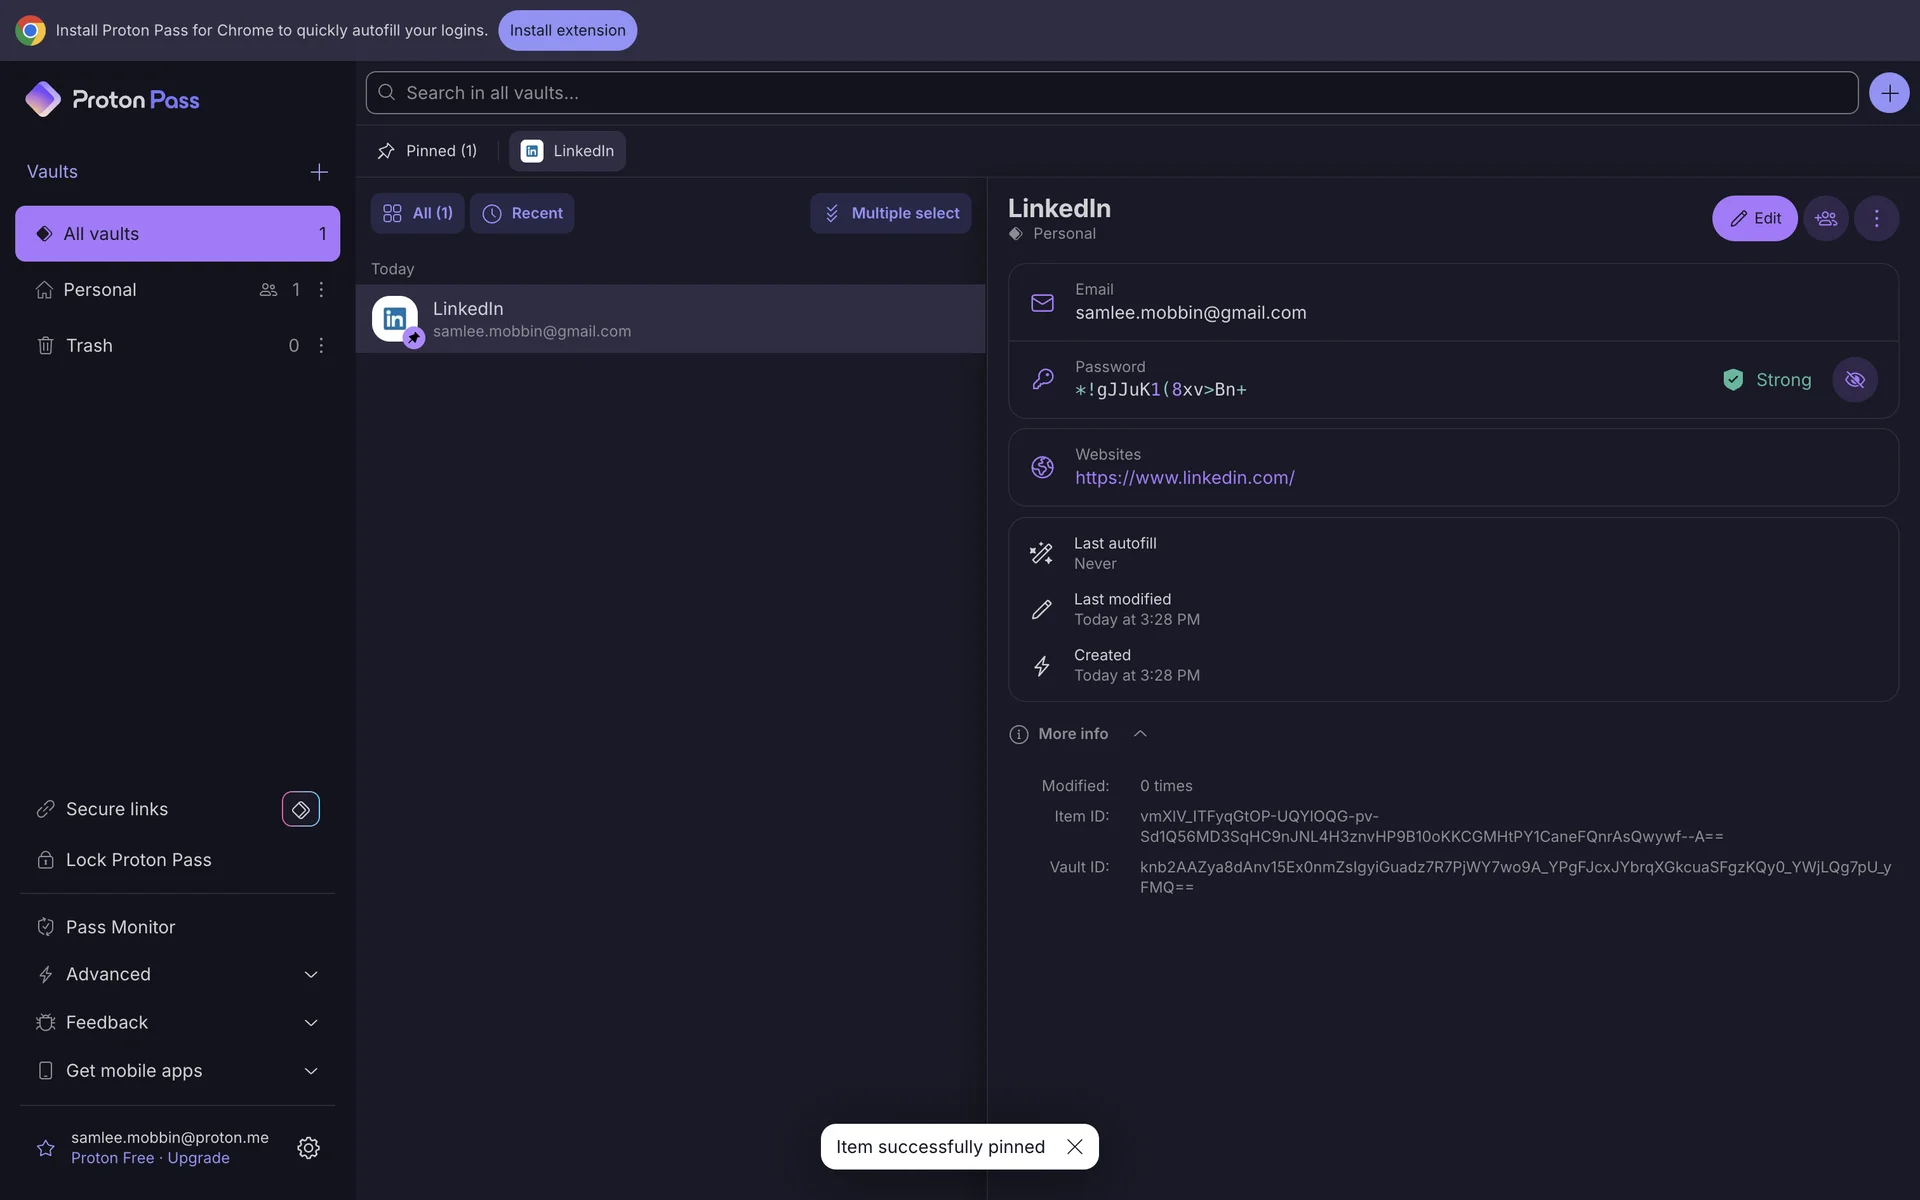Open settings gear next to account email

point(308,1147)
